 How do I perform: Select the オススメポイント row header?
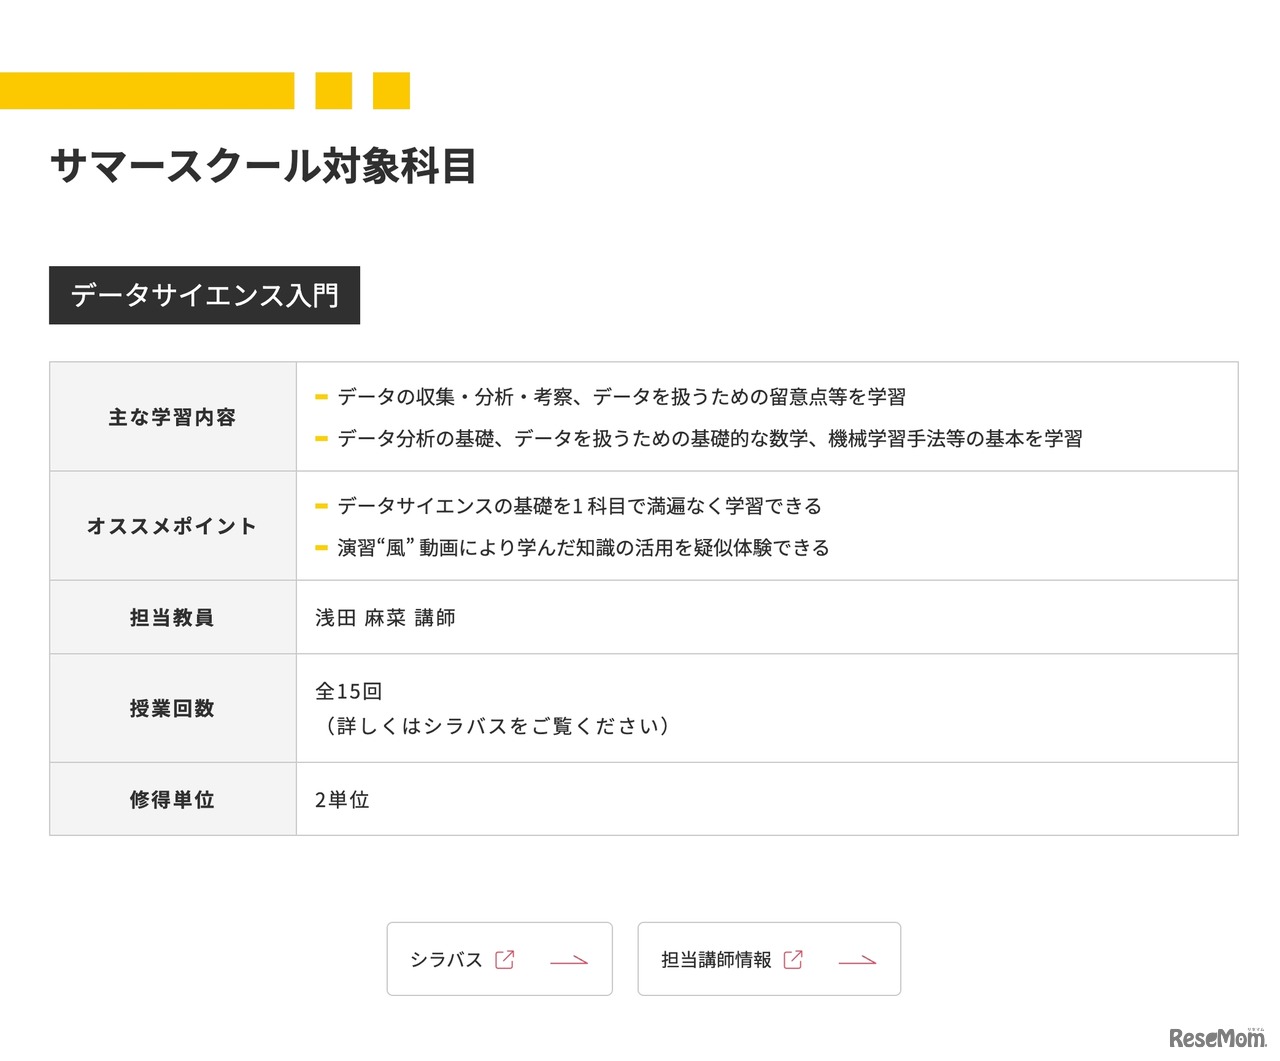172,526
